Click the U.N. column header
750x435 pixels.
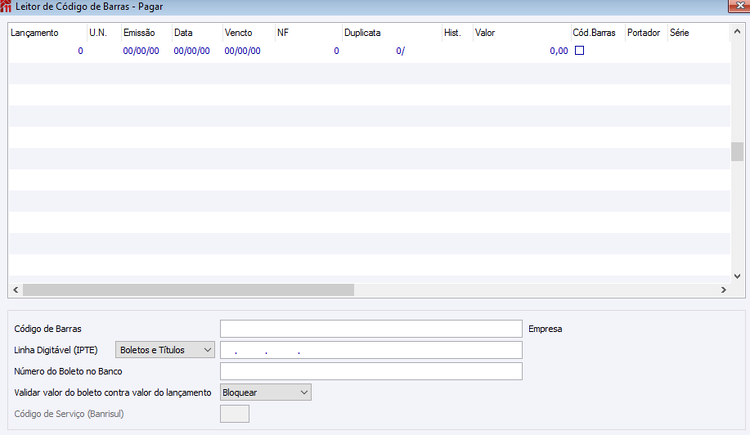tap(104, 33)
